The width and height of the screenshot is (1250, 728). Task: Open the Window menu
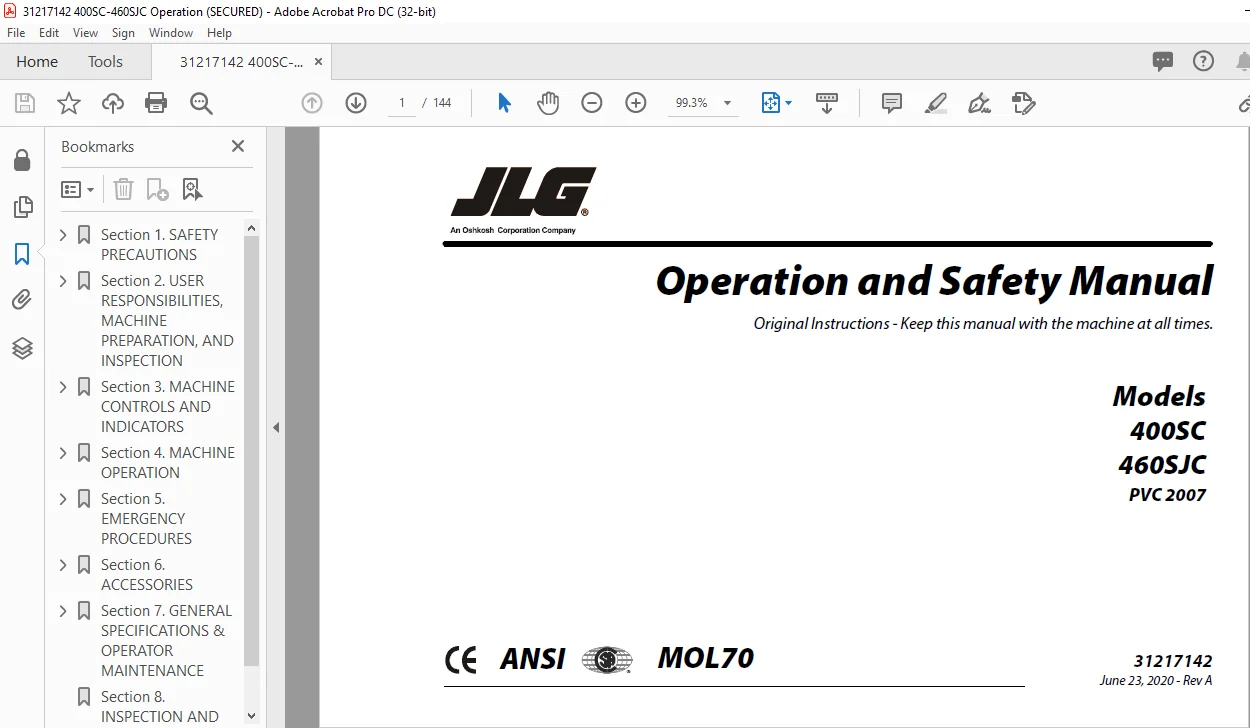pos(171,33)
